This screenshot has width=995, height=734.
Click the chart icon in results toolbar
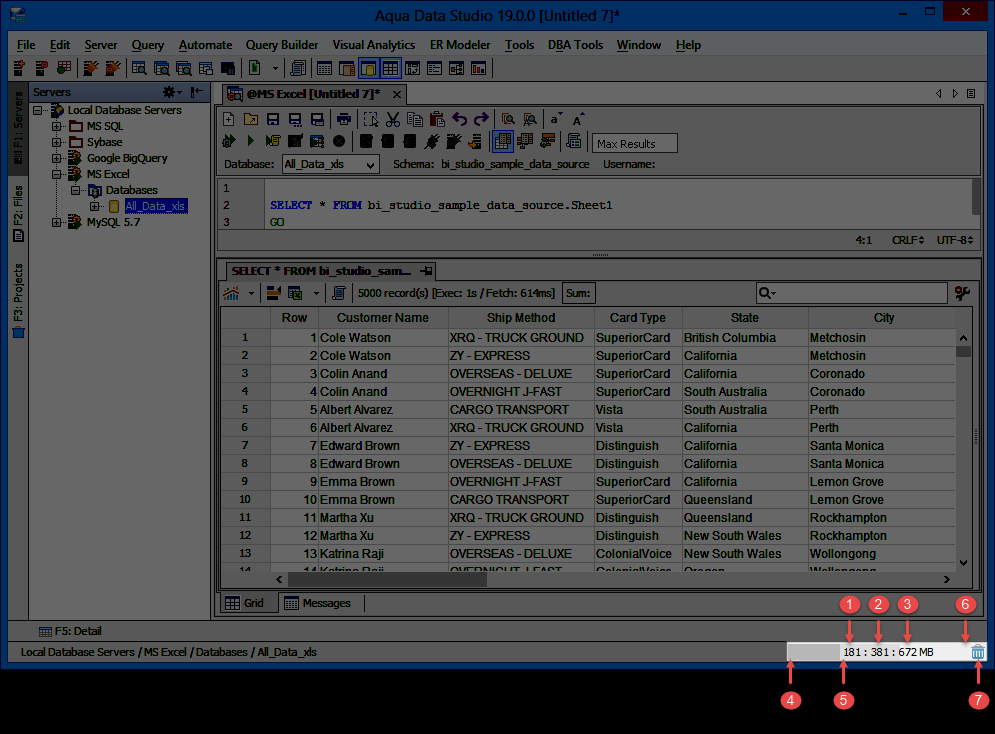click(231, 293)
